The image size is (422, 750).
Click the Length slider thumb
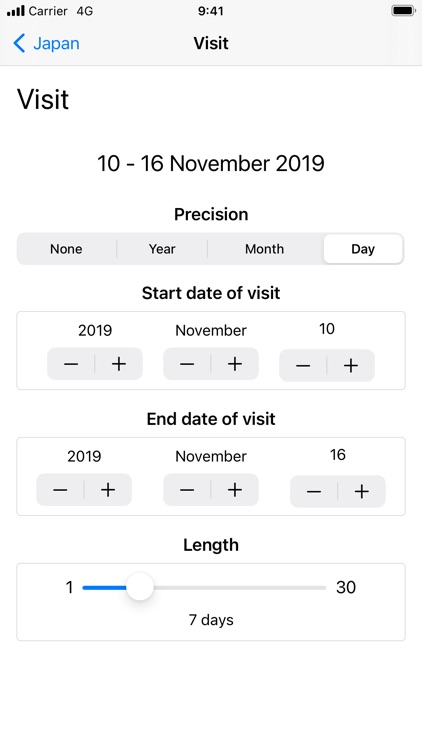140,586
